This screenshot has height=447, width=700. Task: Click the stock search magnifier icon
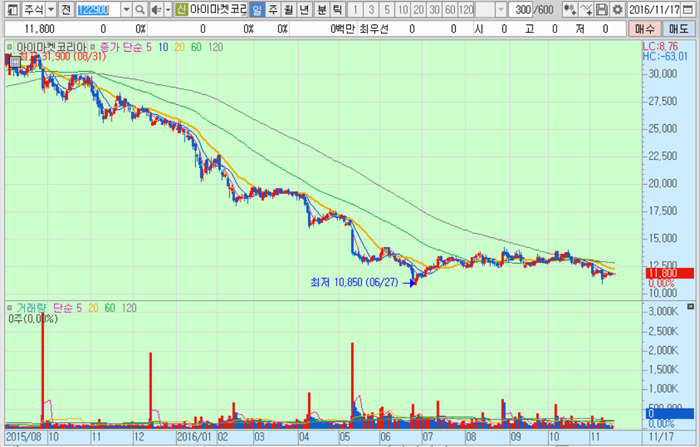click(140, 9)
